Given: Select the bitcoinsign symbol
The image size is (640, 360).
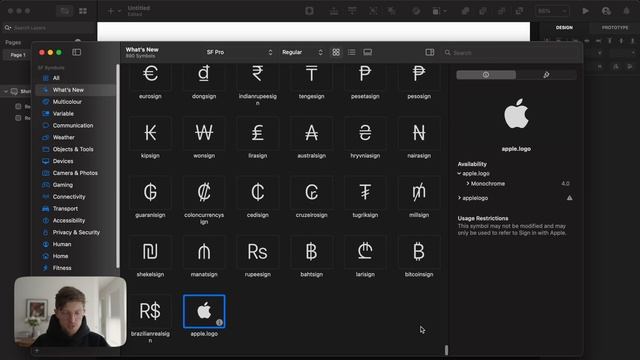Looking at the screenshot, I should (x=419, y=252).
